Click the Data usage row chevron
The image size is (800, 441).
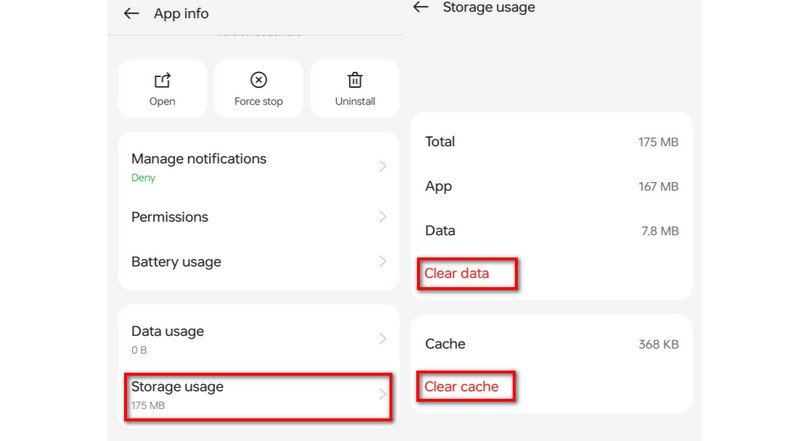click(x=382, y=339)
